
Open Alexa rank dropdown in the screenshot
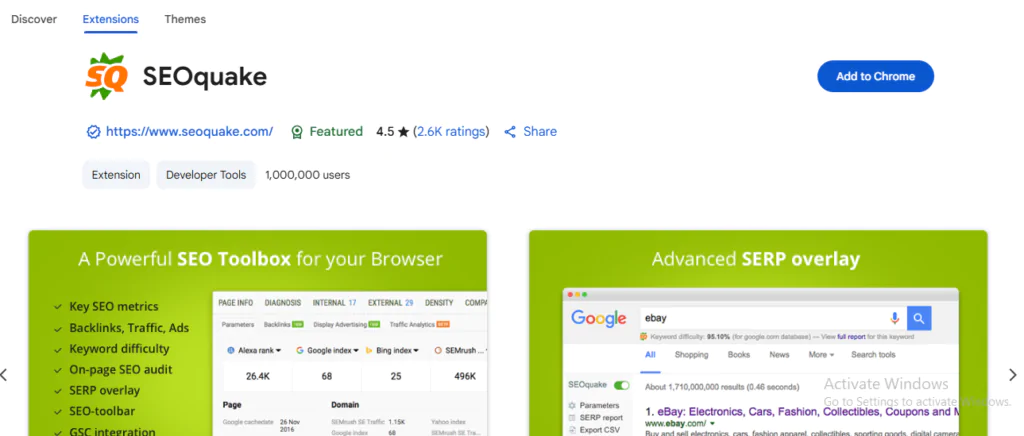[x=254, y=350]
